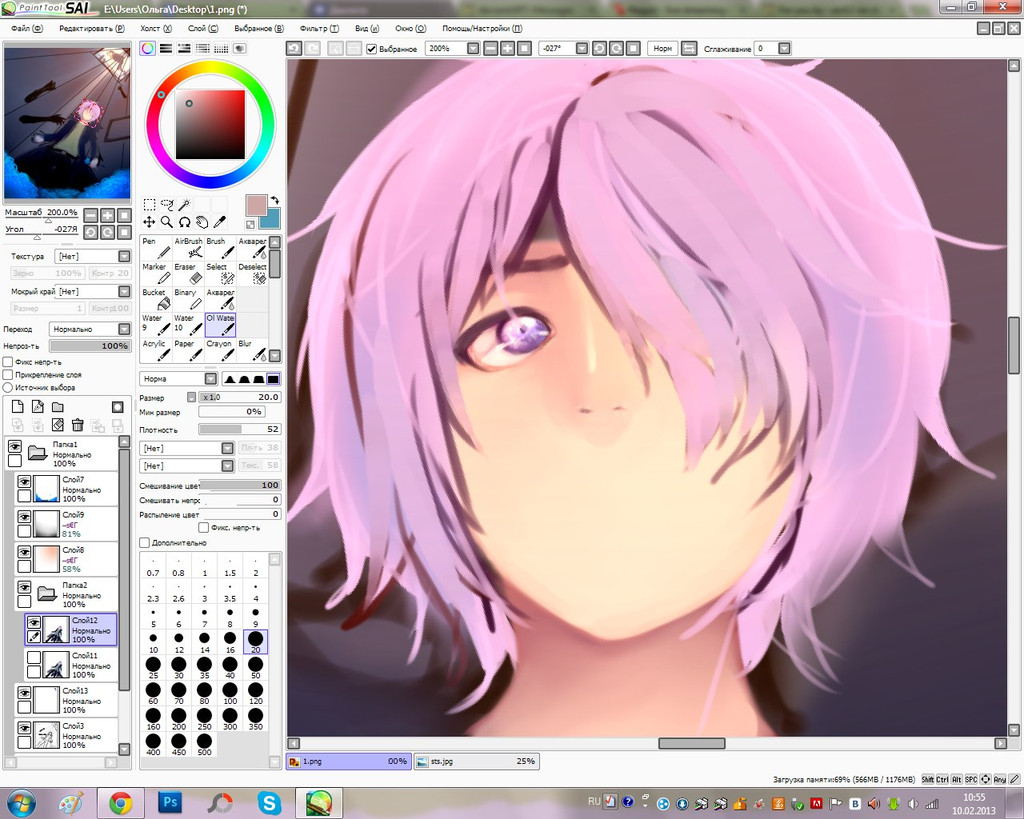Choose the Paper brush tool
1024x819 pixels.
188,350
